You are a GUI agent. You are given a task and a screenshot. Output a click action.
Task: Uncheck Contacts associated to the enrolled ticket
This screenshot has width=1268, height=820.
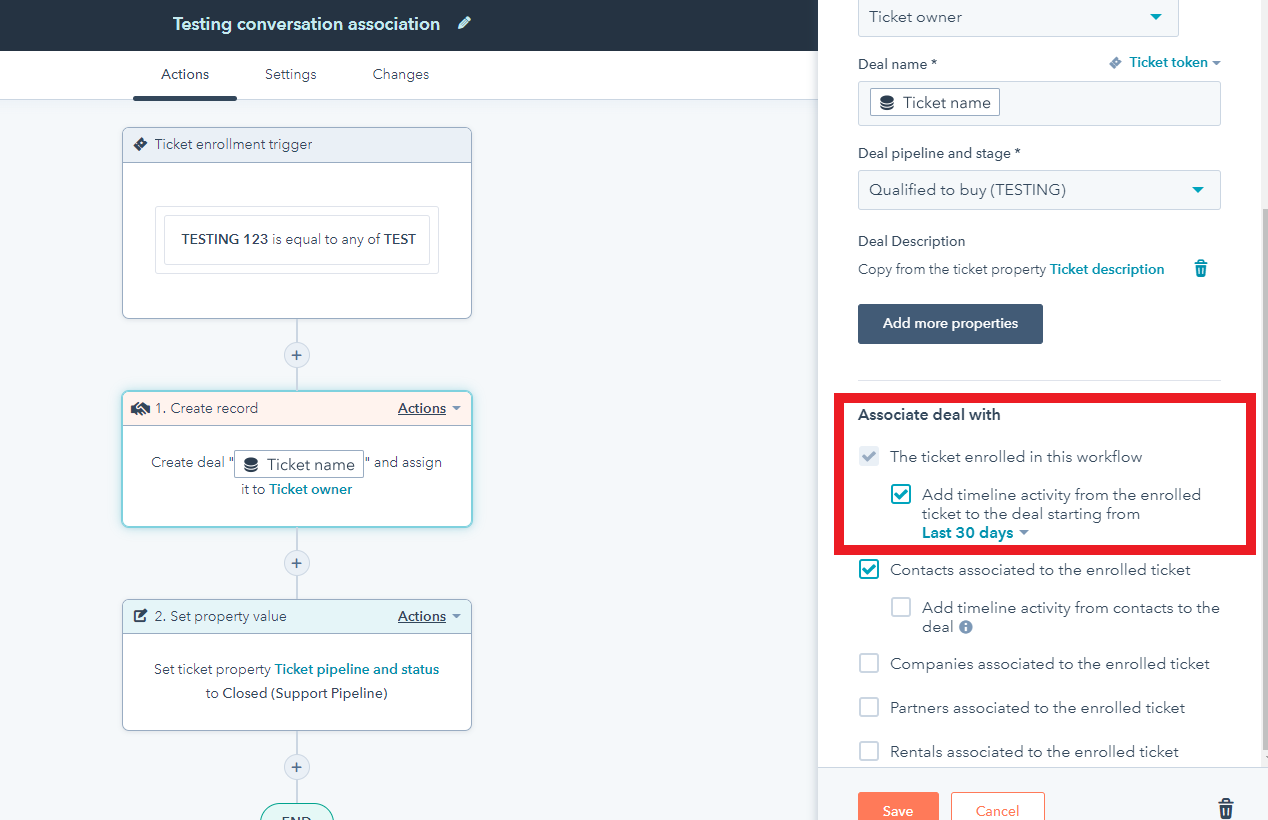pyautogui.click(x=869, y=570)
